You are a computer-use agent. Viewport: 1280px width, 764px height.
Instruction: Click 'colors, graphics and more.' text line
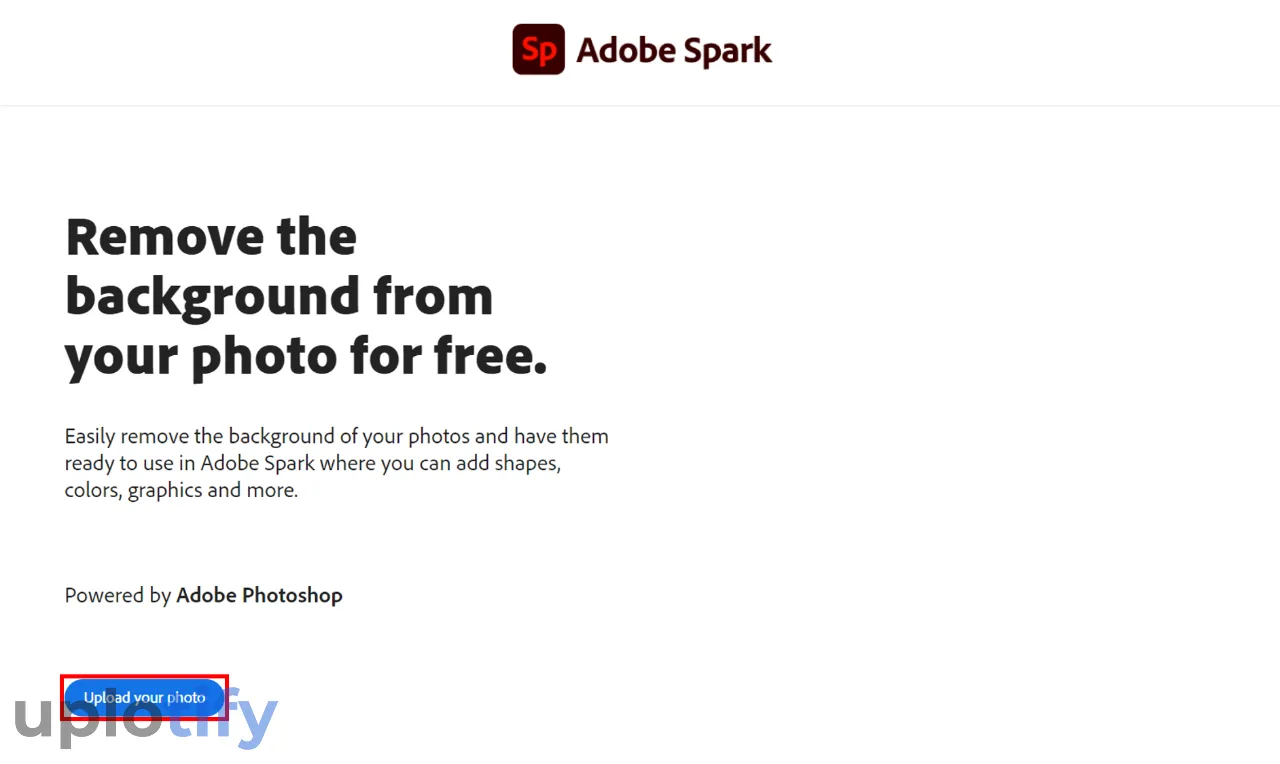[181, 490]
